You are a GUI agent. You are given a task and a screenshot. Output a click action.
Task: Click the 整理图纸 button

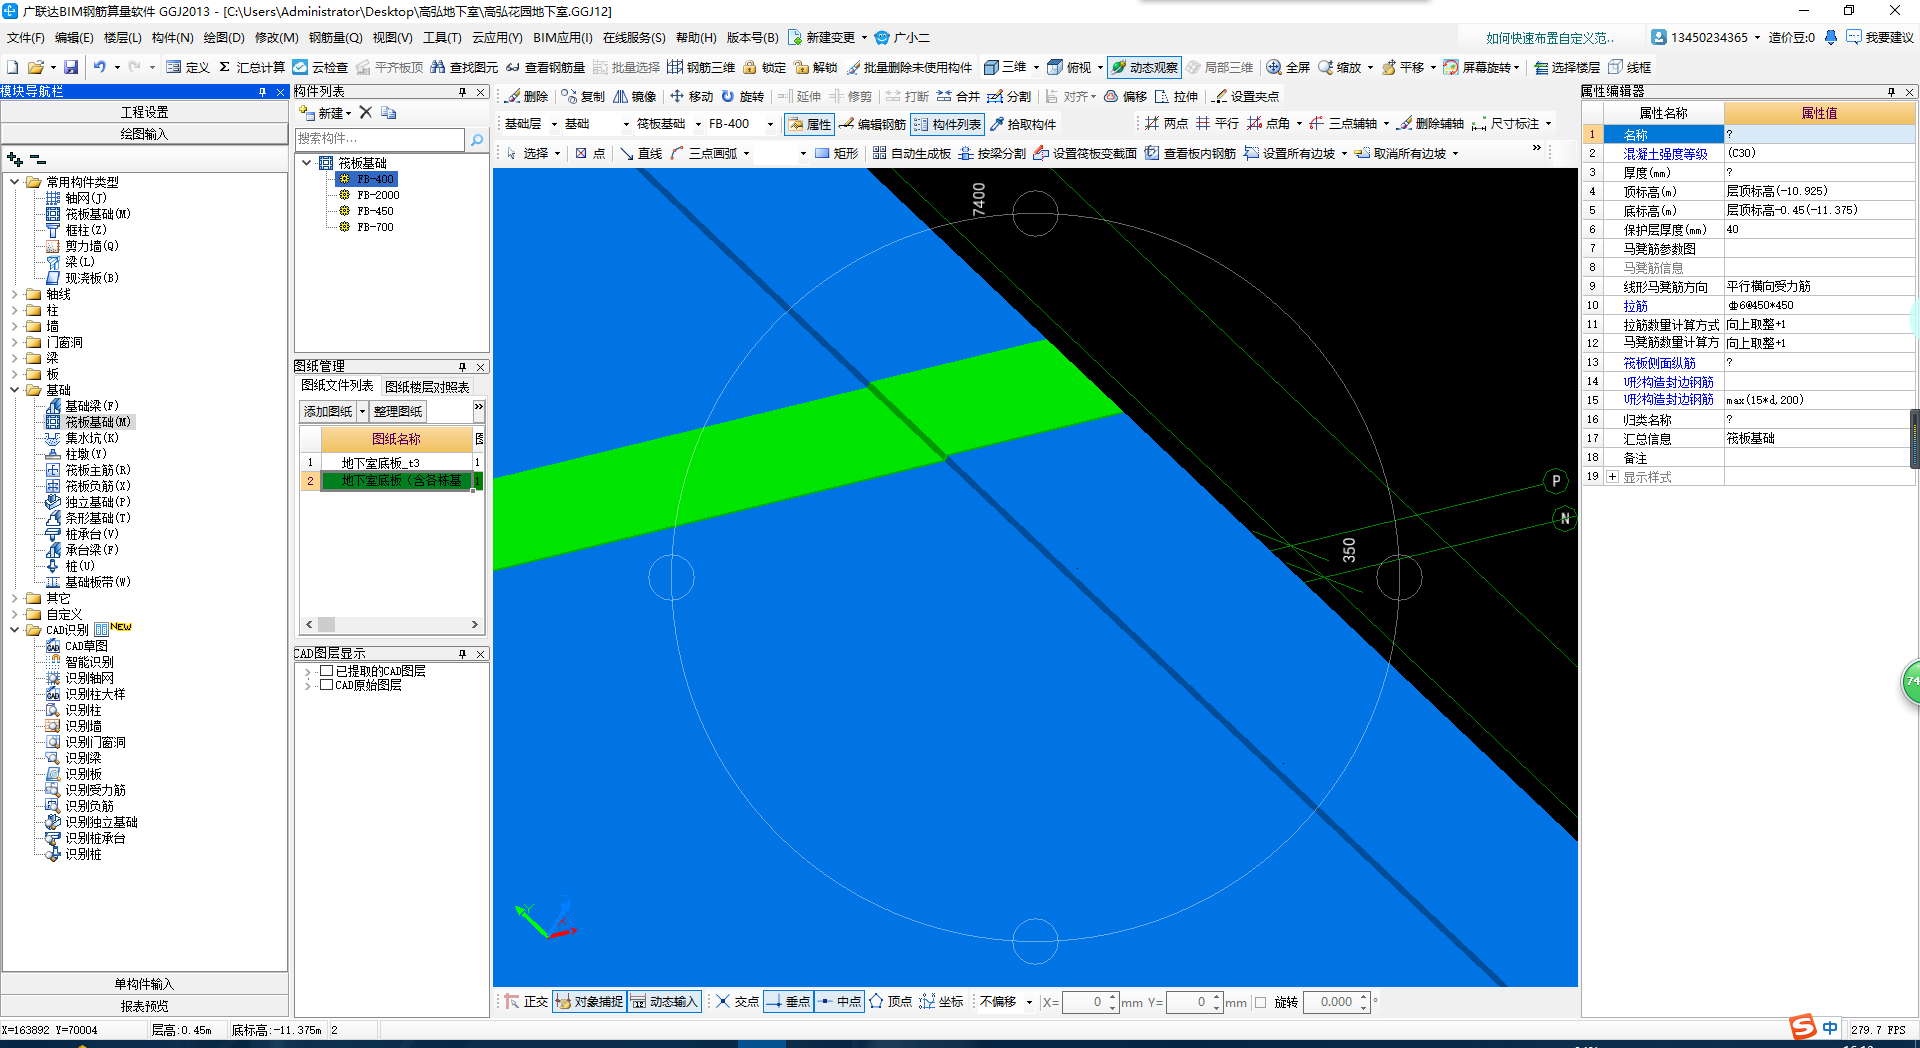pos(398,411)
